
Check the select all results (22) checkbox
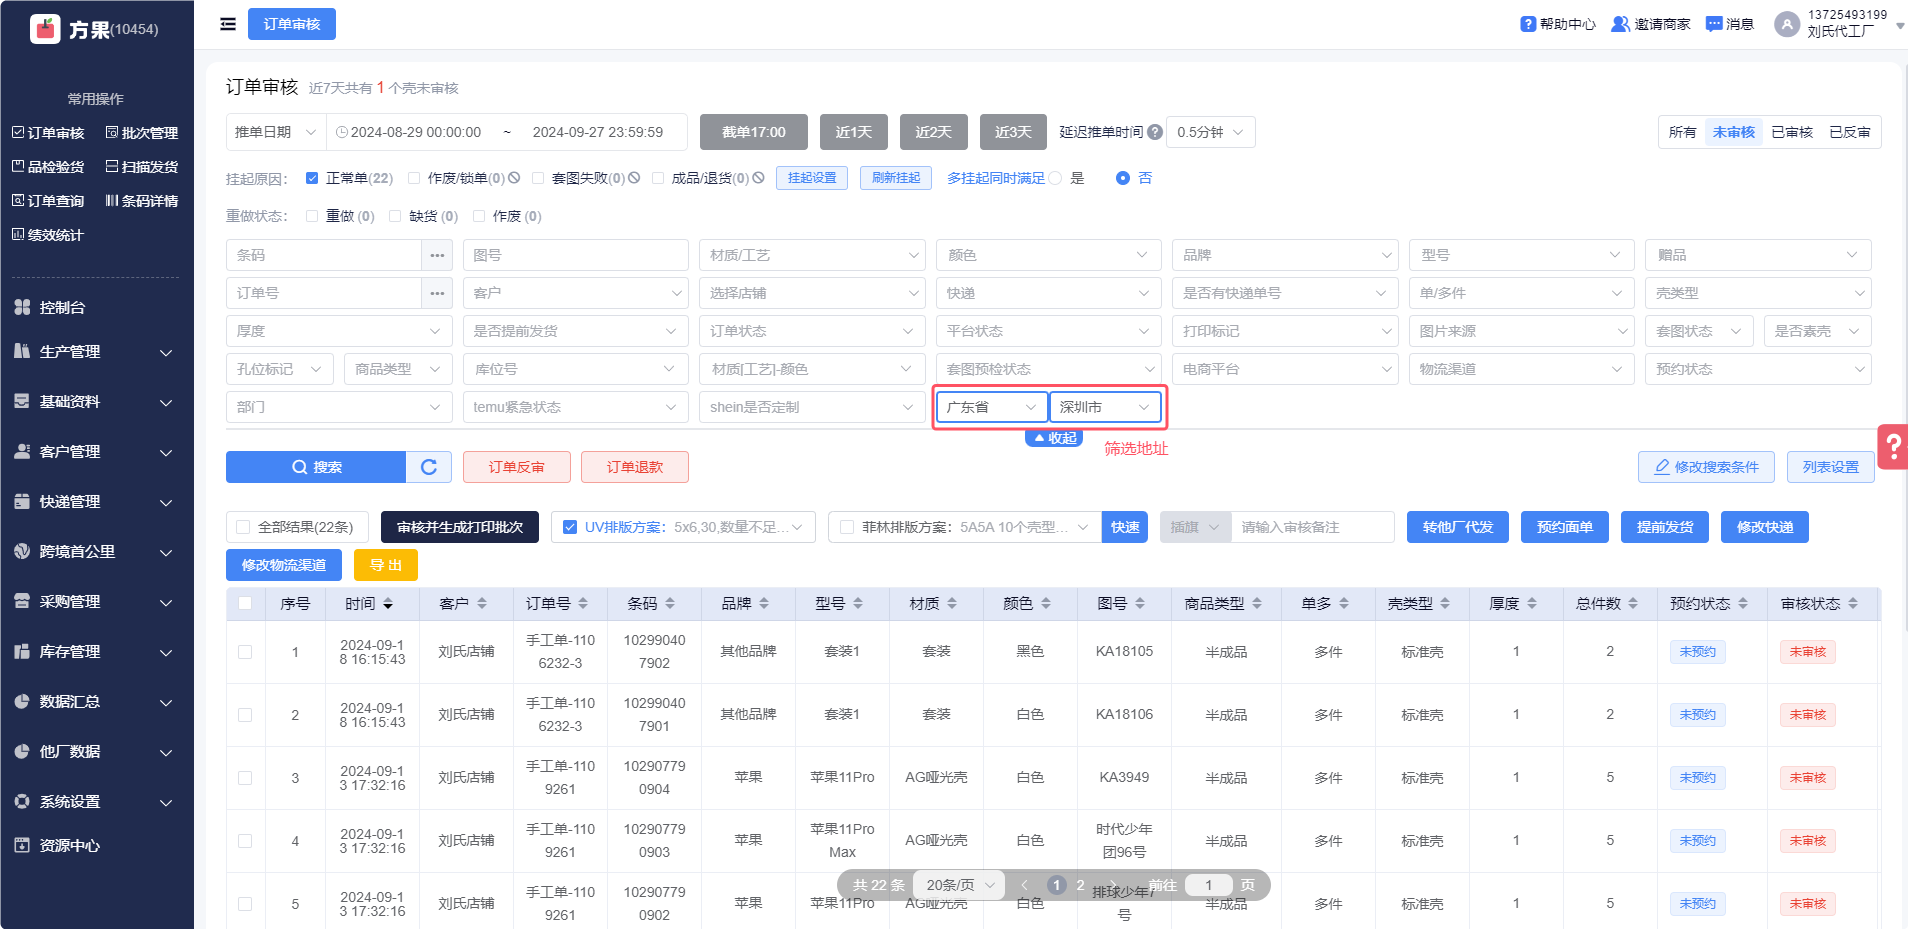(x=243, y=527)
